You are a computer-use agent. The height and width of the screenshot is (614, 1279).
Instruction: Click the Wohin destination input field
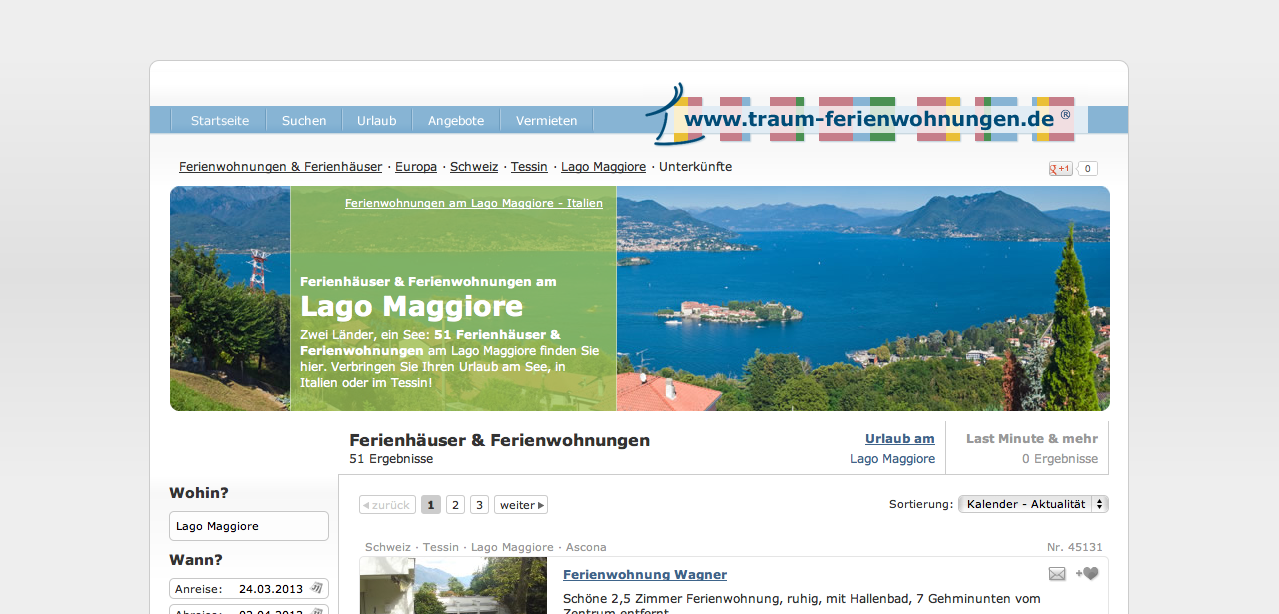click(x=249, y=526)
